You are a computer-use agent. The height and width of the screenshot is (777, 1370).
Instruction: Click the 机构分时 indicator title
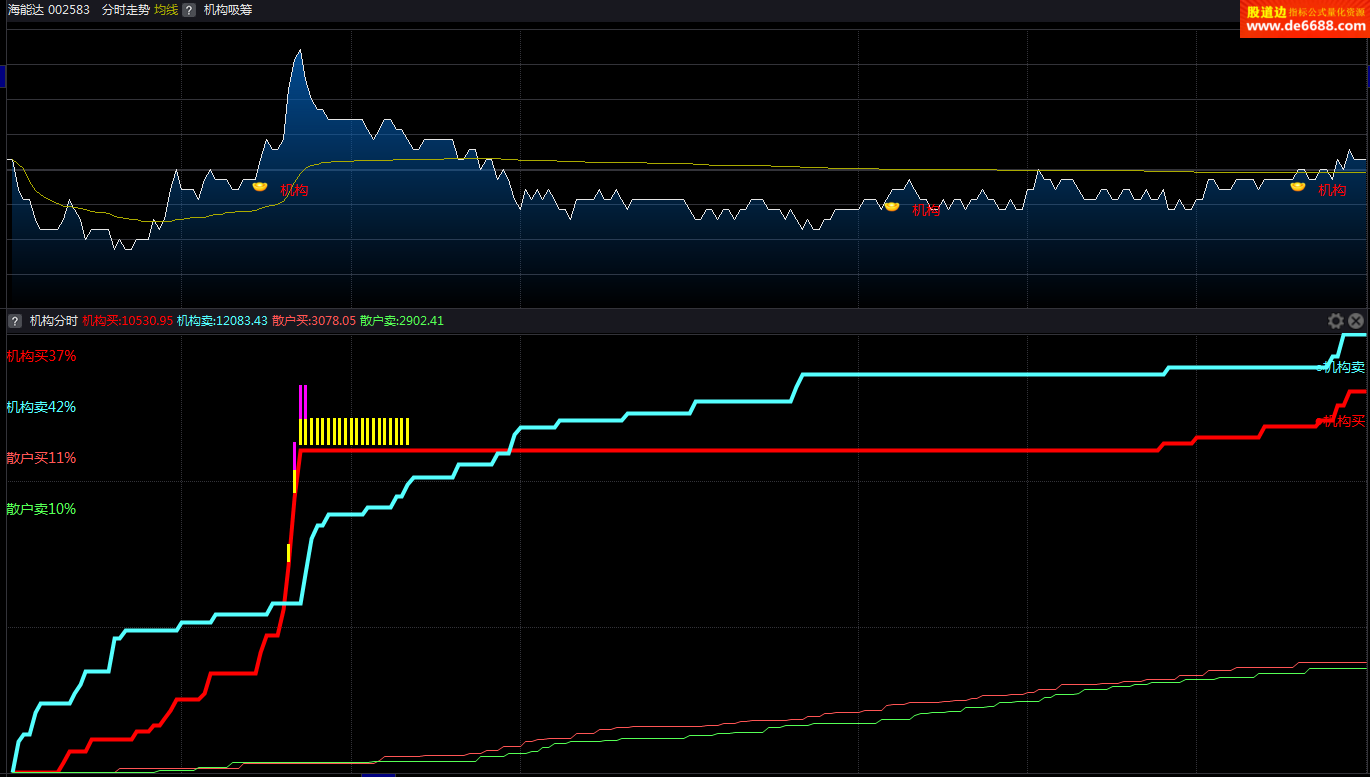[x=53, y=321]
